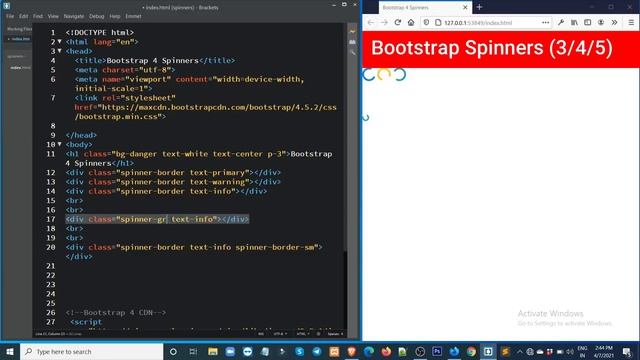Open the Find menu in Brackets
This screenshot has width=640, height=360.
pos(38,16)
